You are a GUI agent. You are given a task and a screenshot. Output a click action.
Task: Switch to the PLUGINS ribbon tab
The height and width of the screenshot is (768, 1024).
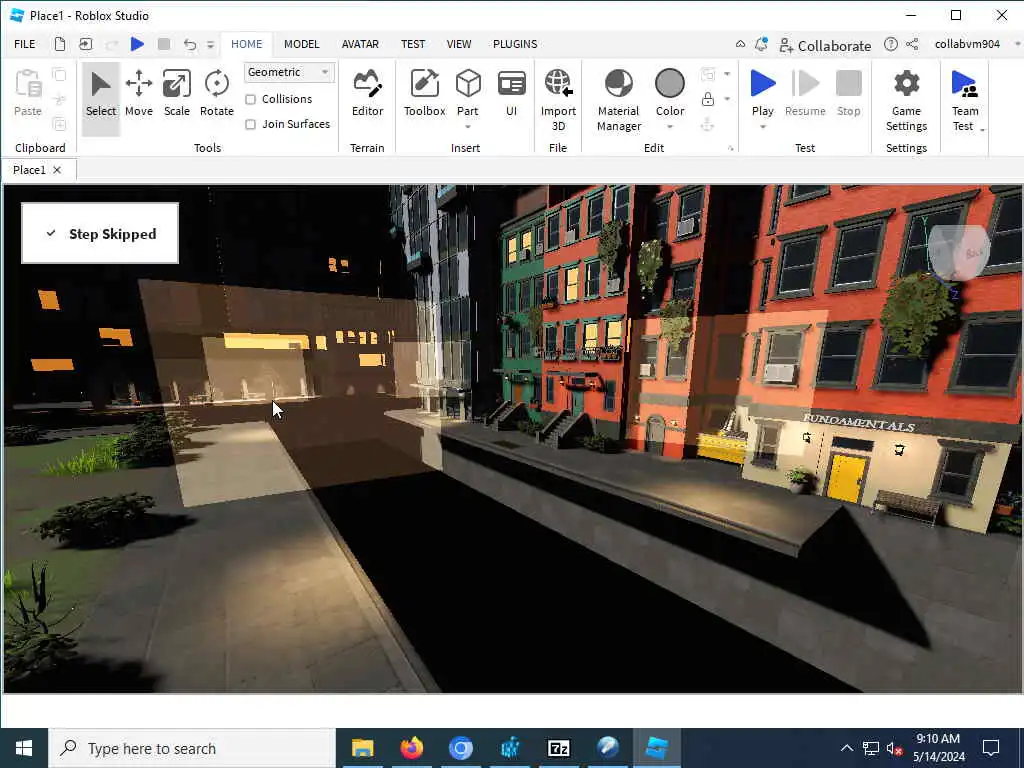tap(515, 44)
